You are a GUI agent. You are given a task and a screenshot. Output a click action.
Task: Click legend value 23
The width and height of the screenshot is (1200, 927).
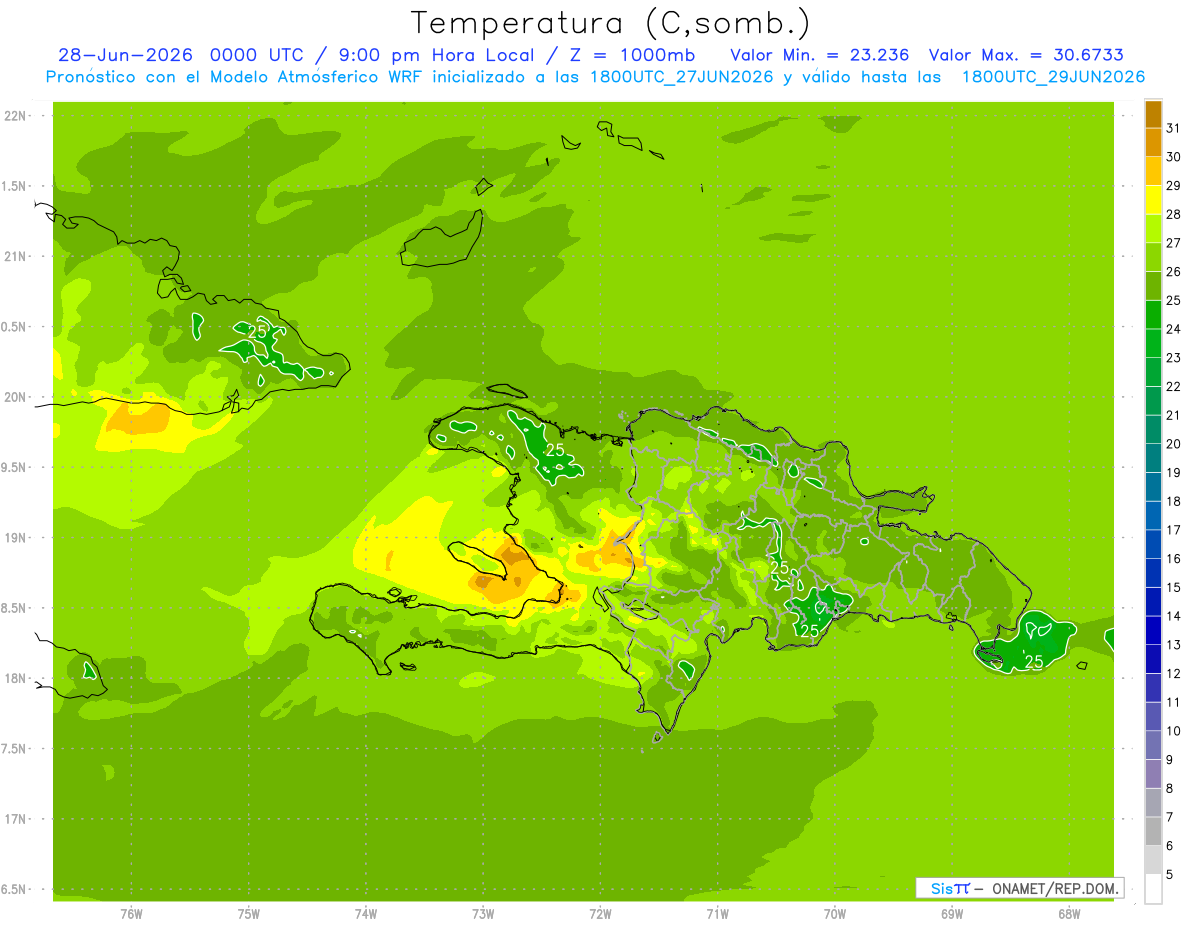click(1173, 358)
